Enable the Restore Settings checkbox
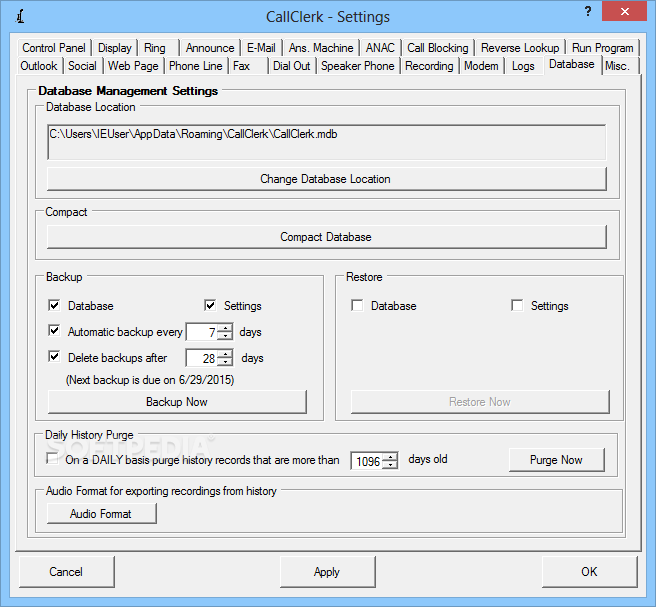 tap(517, 305)
